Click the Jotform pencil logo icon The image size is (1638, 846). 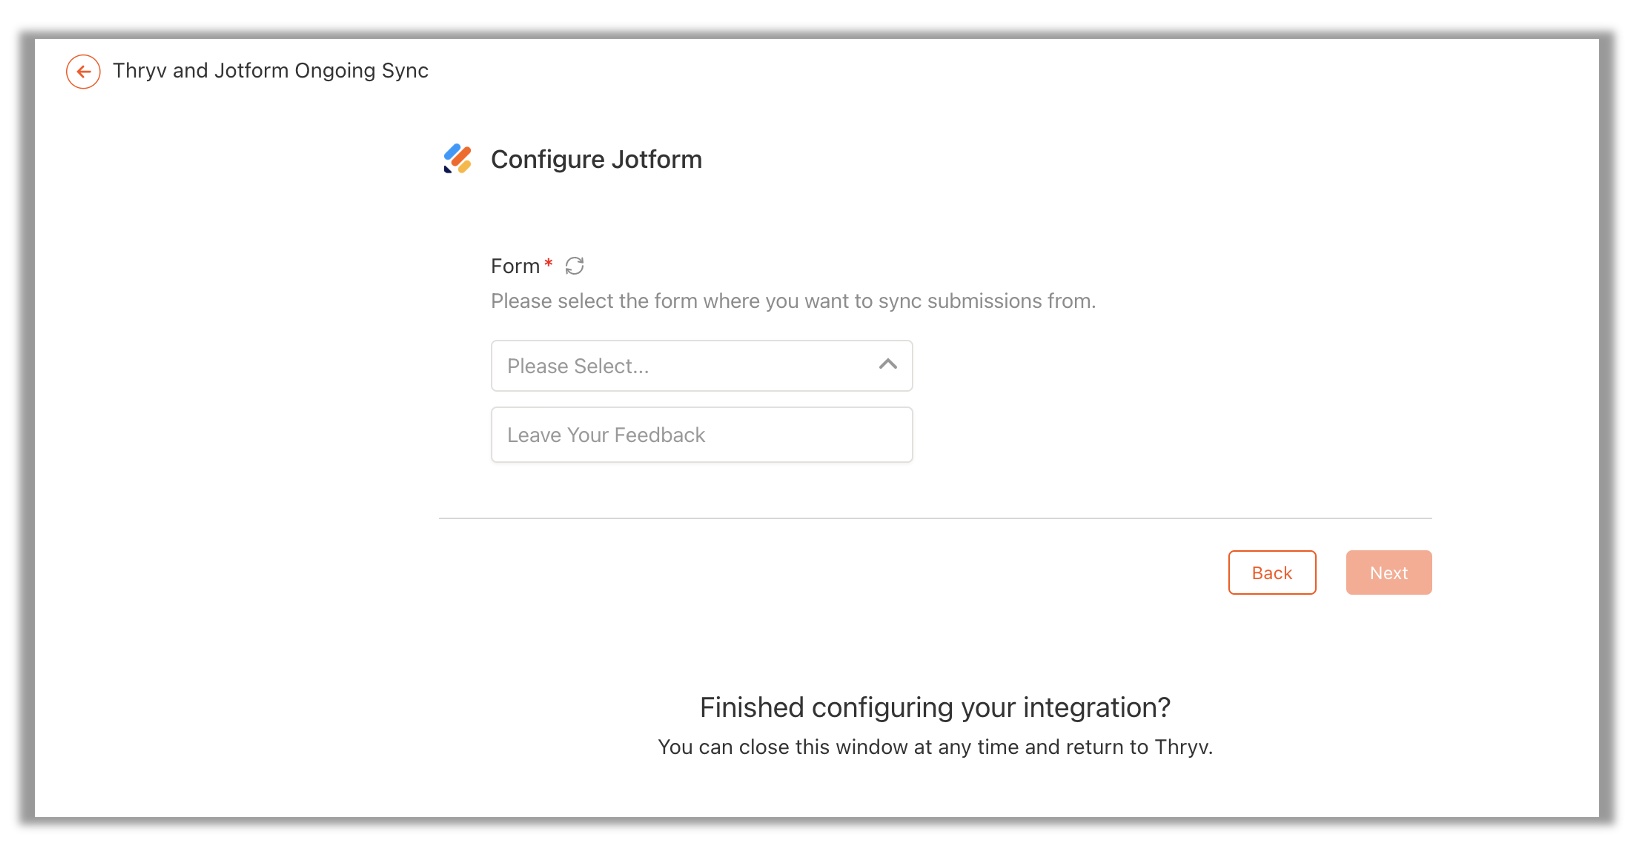tap(458, 159)
